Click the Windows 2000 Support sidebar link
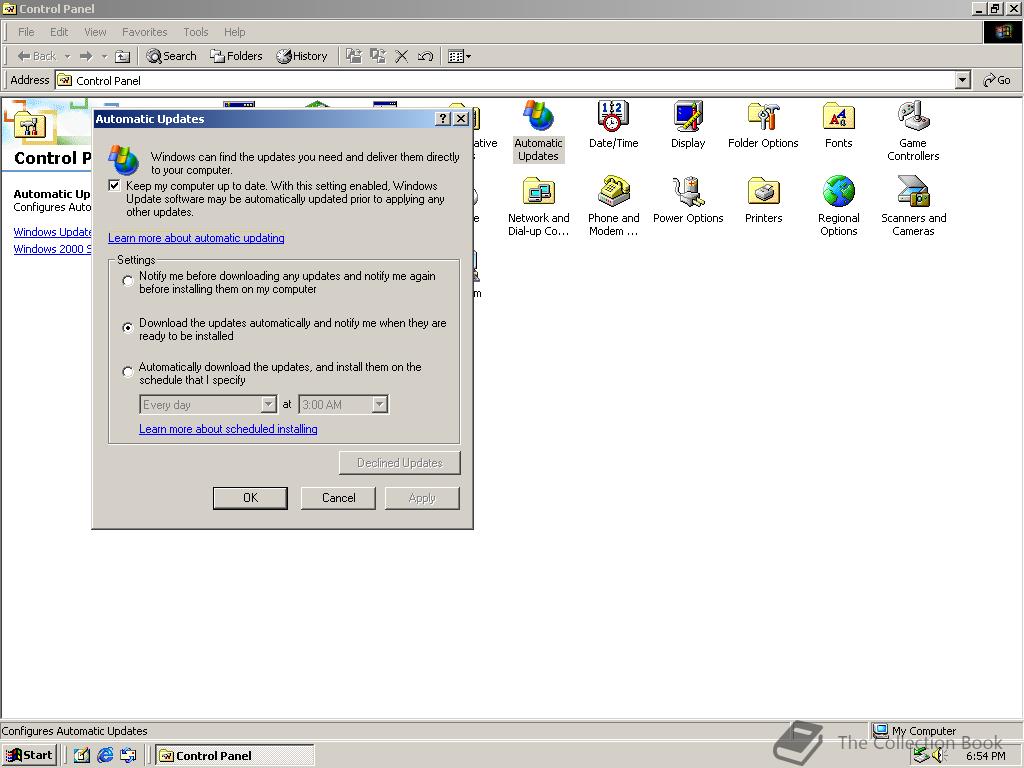 point(52,249)
